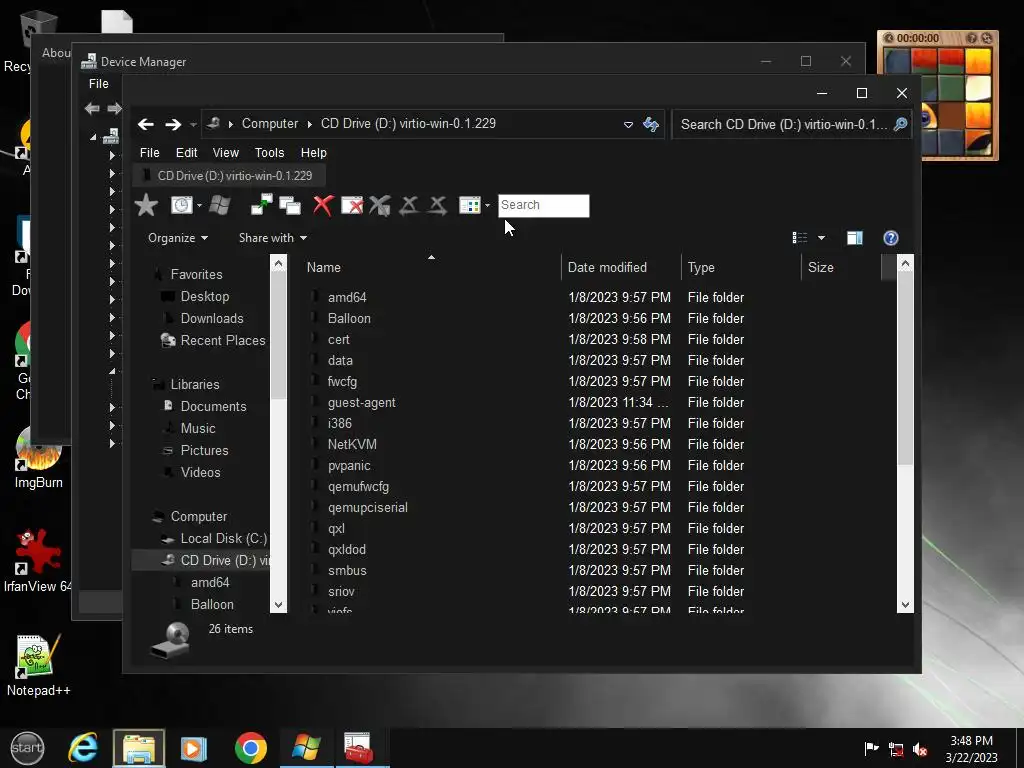Toggle the preview pane button
This screenshot has height=768, width=1024.
click(855, 238)
